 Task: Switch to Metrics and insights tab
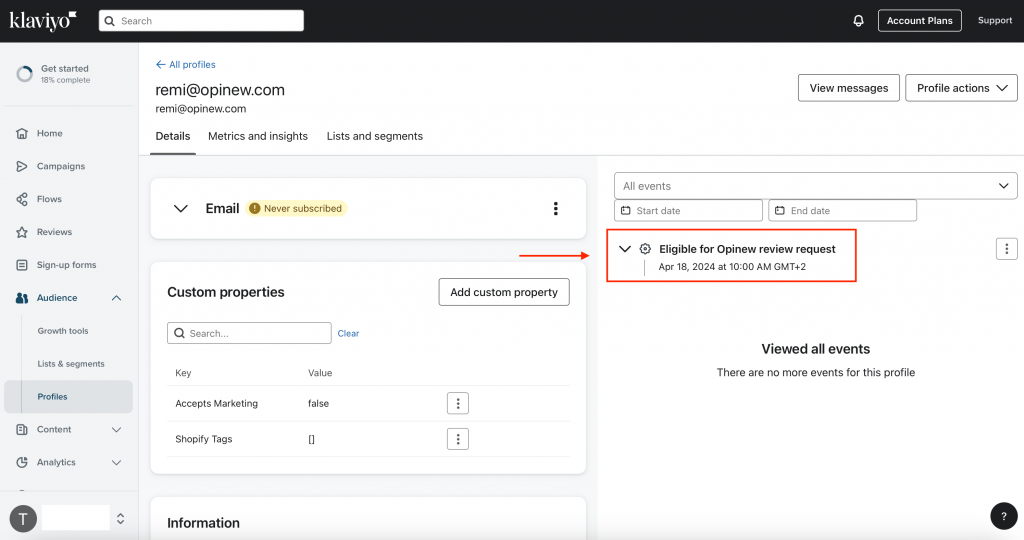click(x=258, y=136)
